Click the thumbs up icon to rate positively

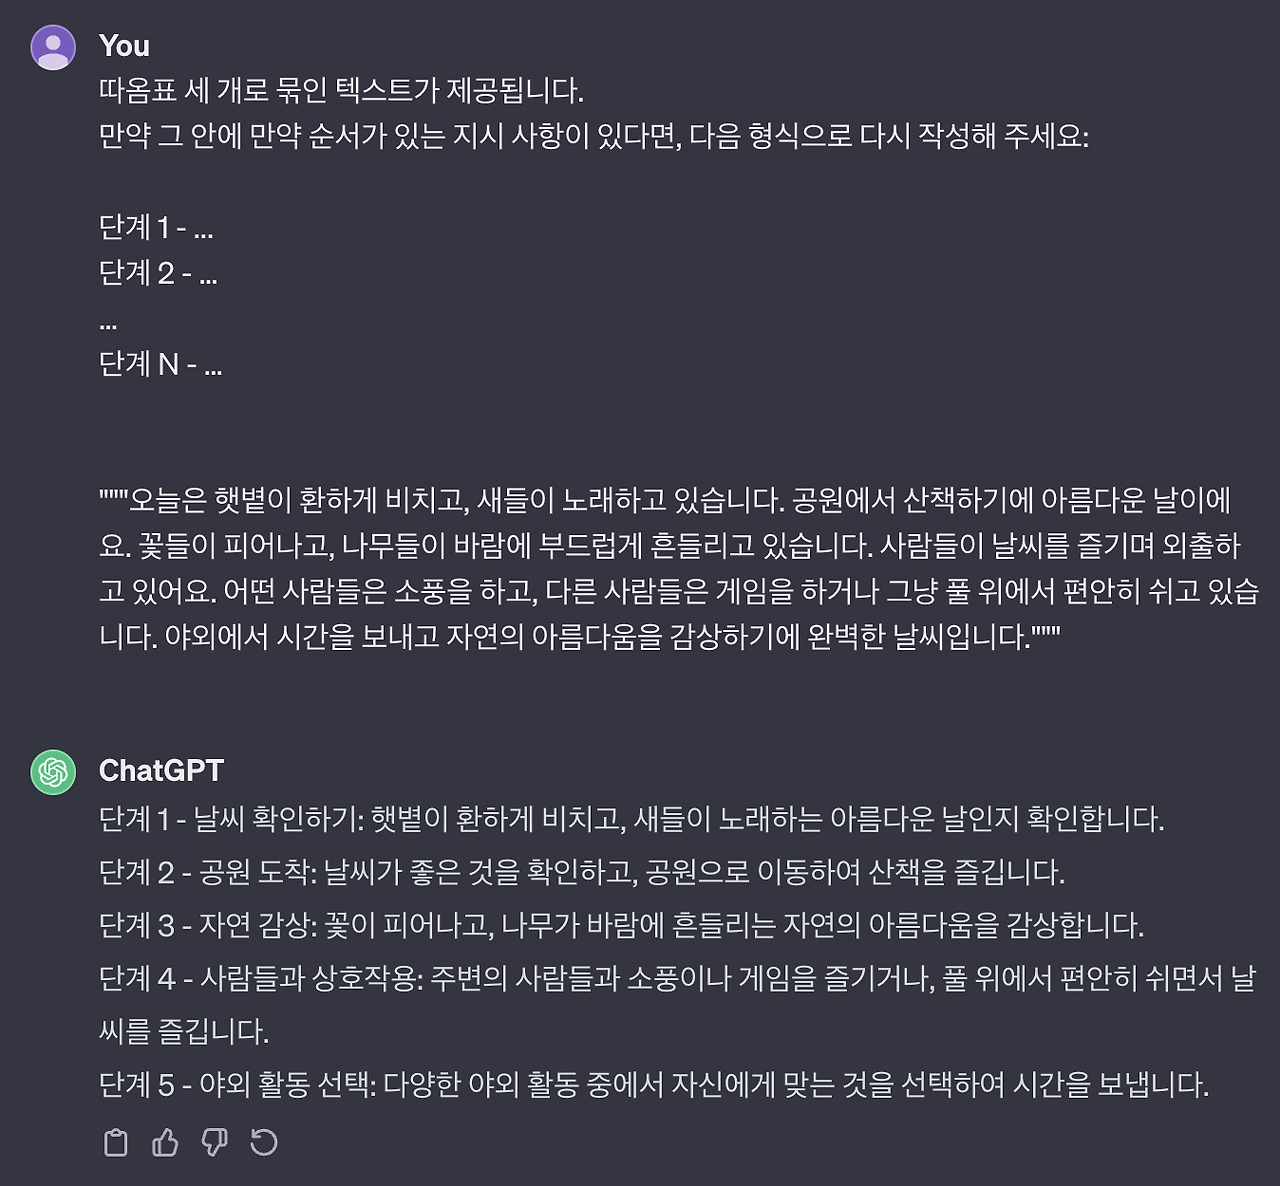[x=165, y=1140]
